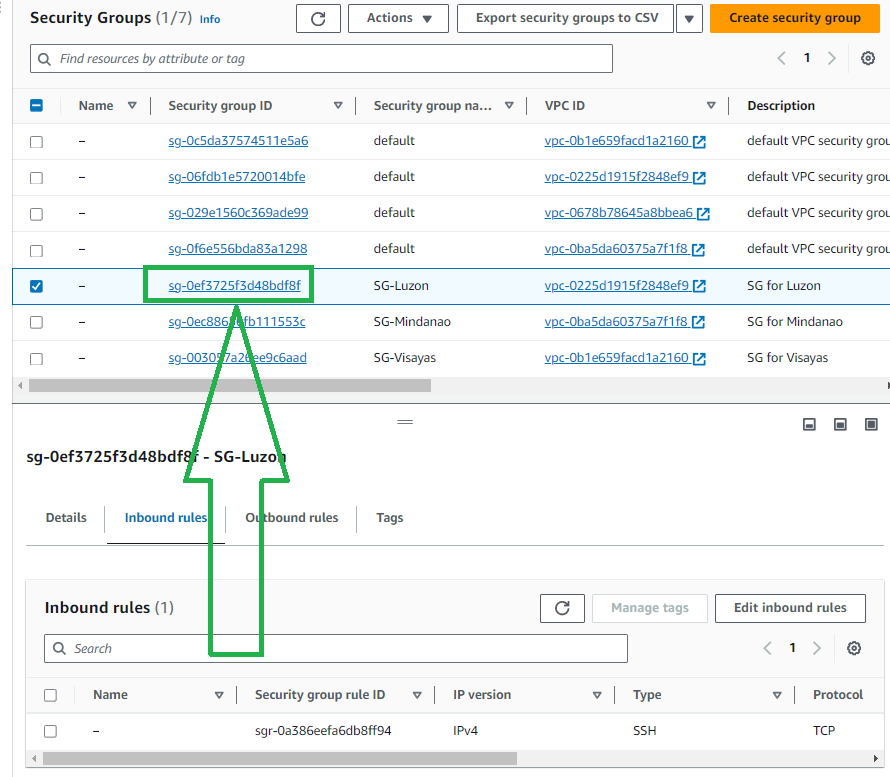Toggle select-all inbound rules checkbox

[51, 695]
